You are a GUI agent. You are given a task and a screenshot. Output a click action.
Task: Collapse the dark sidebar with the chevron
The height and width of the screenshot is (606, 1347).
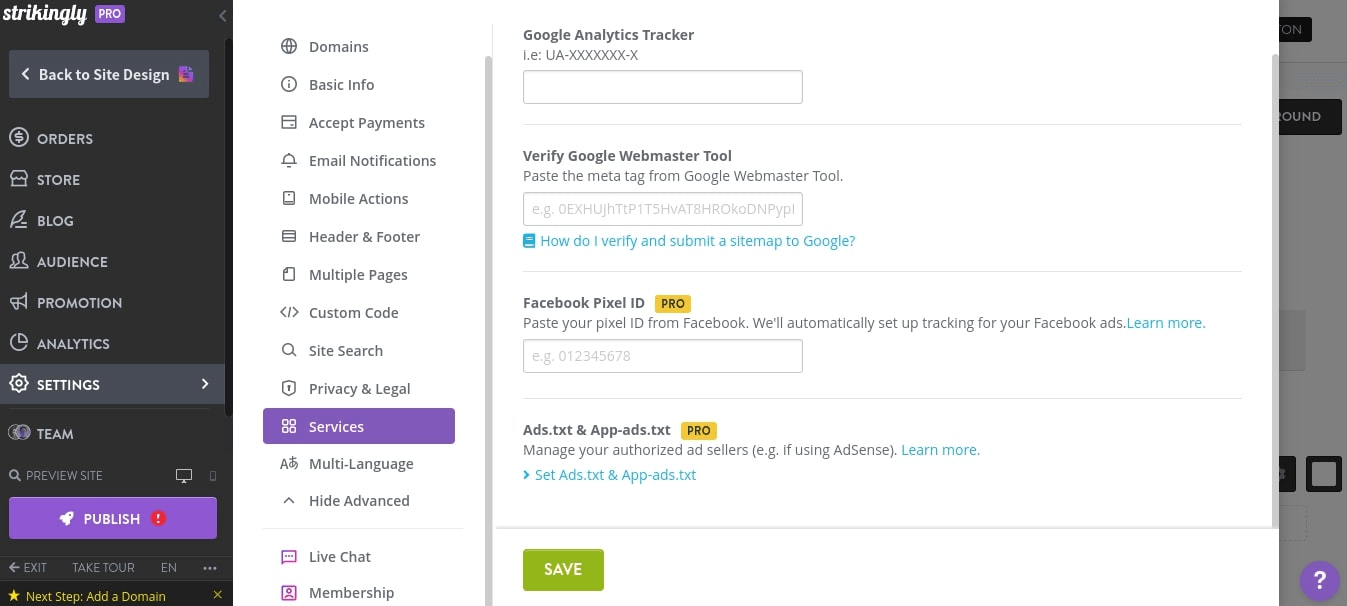pyautogui.click(x=221, y=15)
